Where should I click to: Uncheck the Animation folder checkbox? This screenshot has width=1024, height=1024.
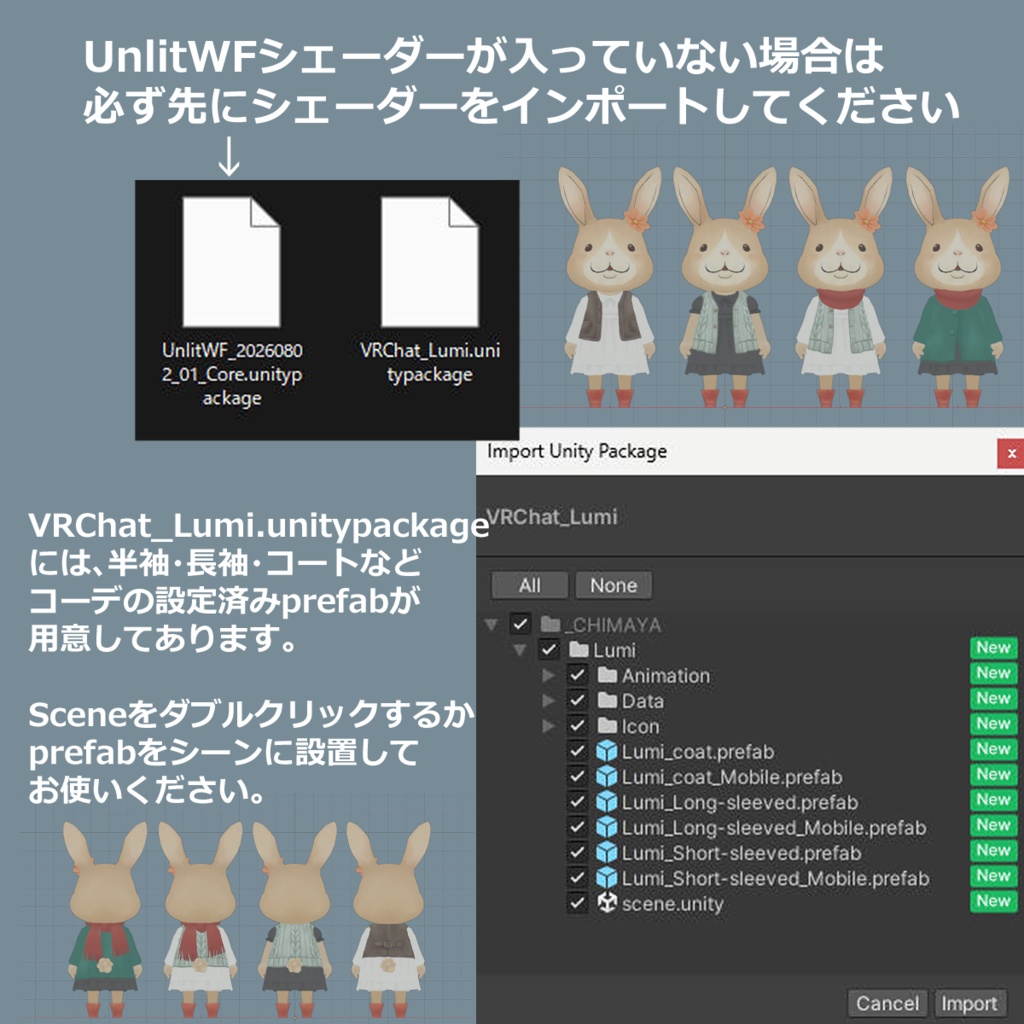click(x=577, y=675)
